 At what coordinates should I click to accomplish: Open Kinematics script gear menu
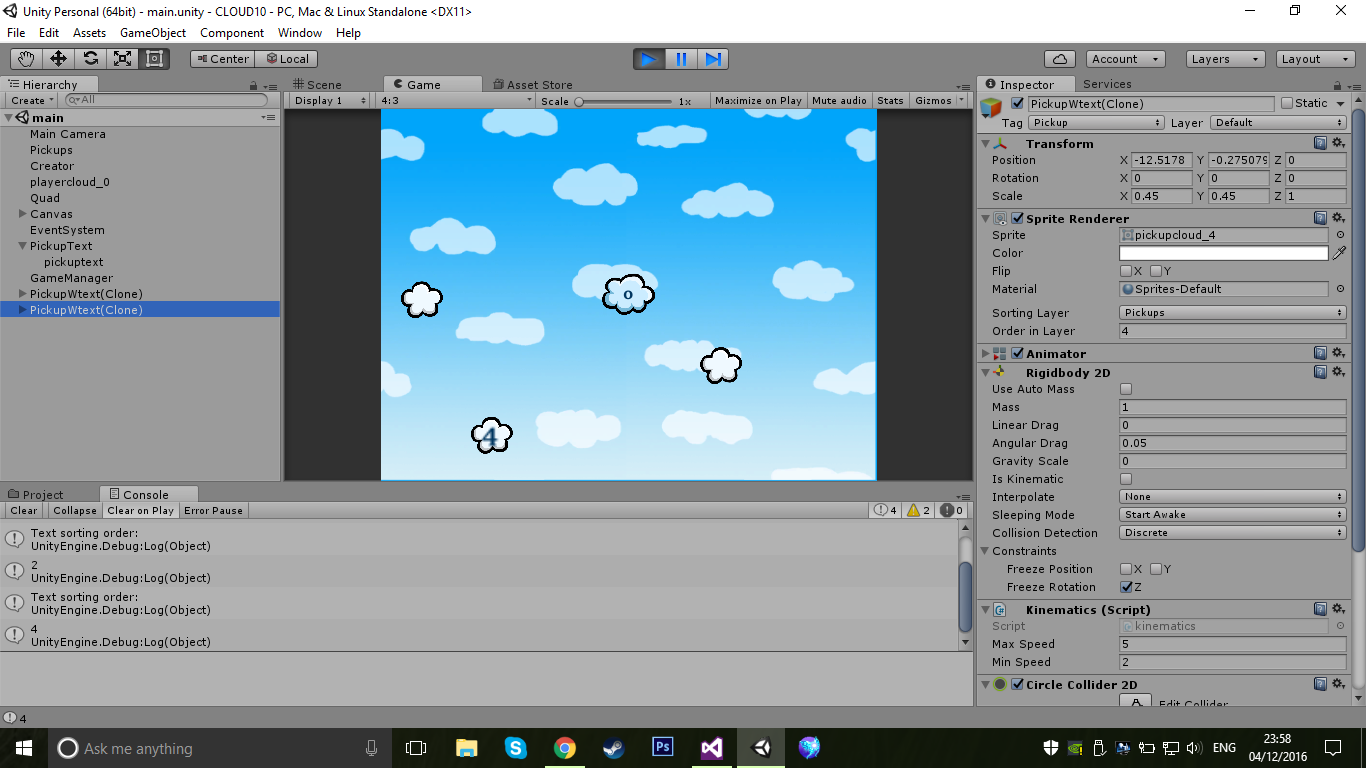[1338, 610]
